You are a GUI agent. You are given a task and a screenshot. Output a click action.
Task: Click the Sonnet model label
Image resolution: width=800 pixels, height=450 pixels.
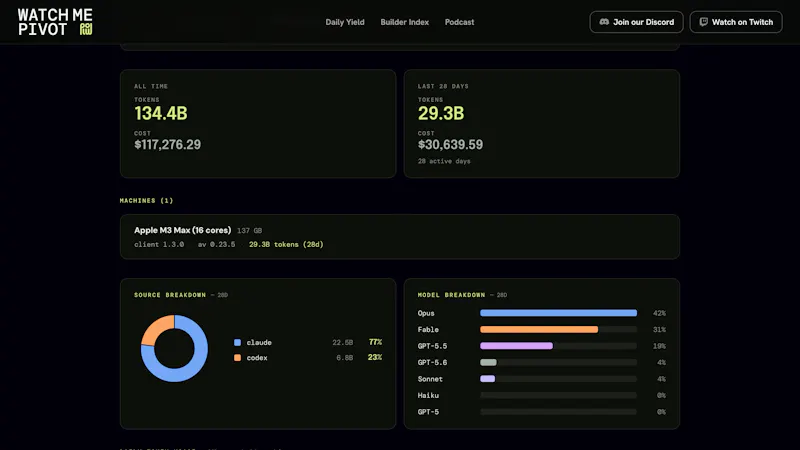click(430, 379)
